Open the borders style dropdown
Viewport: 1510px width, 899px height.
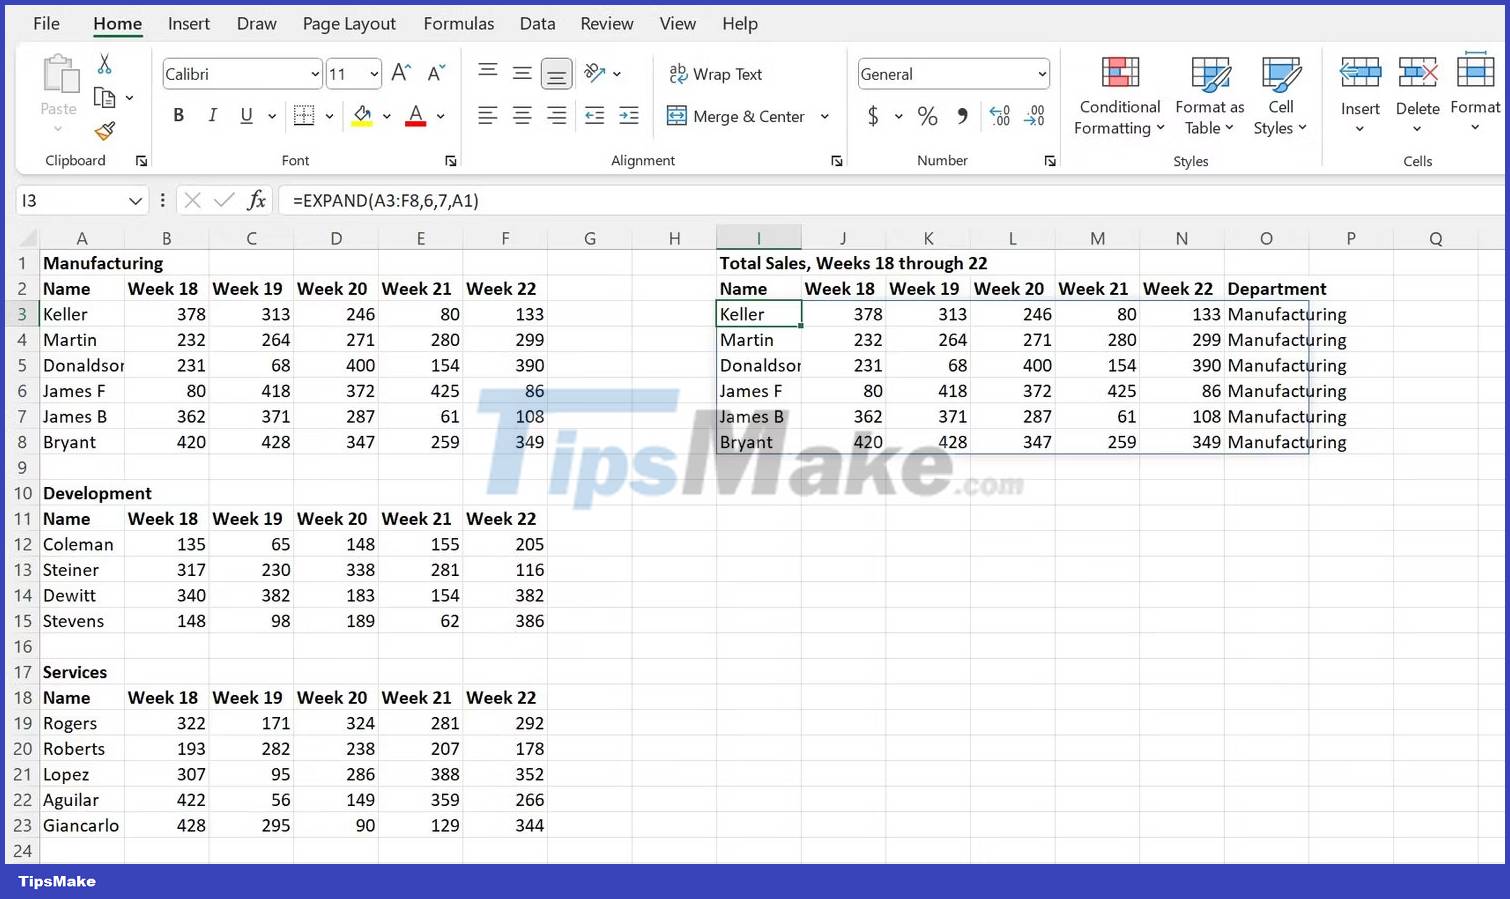pos(329,116)
